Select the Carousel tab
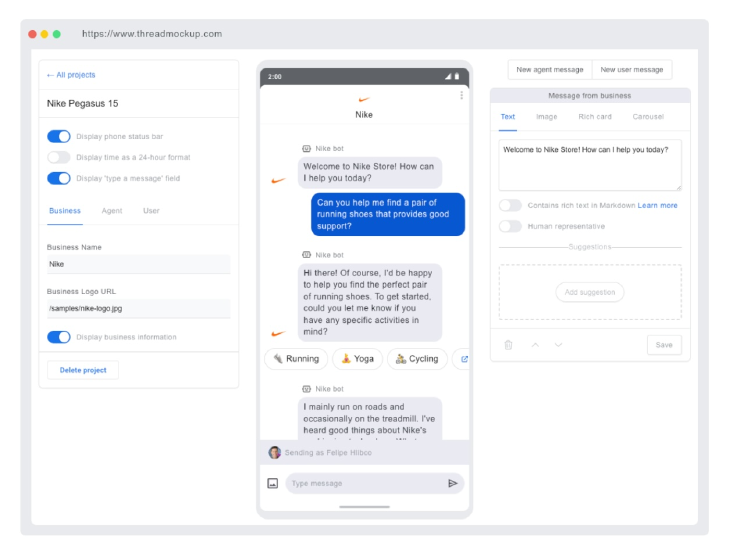This screenshot has height=556, width=730. pos(647,117)
